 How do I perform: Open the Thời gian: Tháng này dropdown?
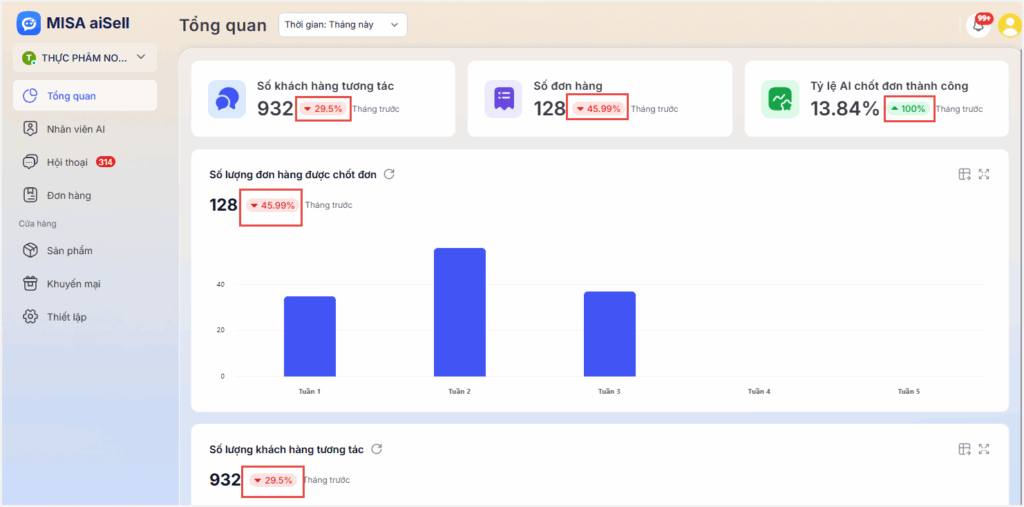pyautogui.click(x=342, y=25)
